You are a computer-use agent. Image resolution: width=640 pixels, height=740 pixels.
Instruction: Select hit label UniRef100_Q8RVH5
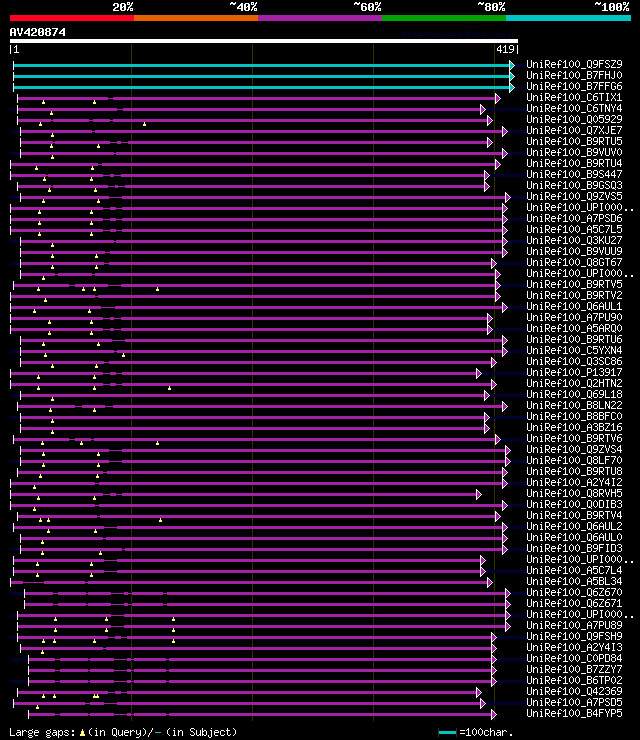574,493
